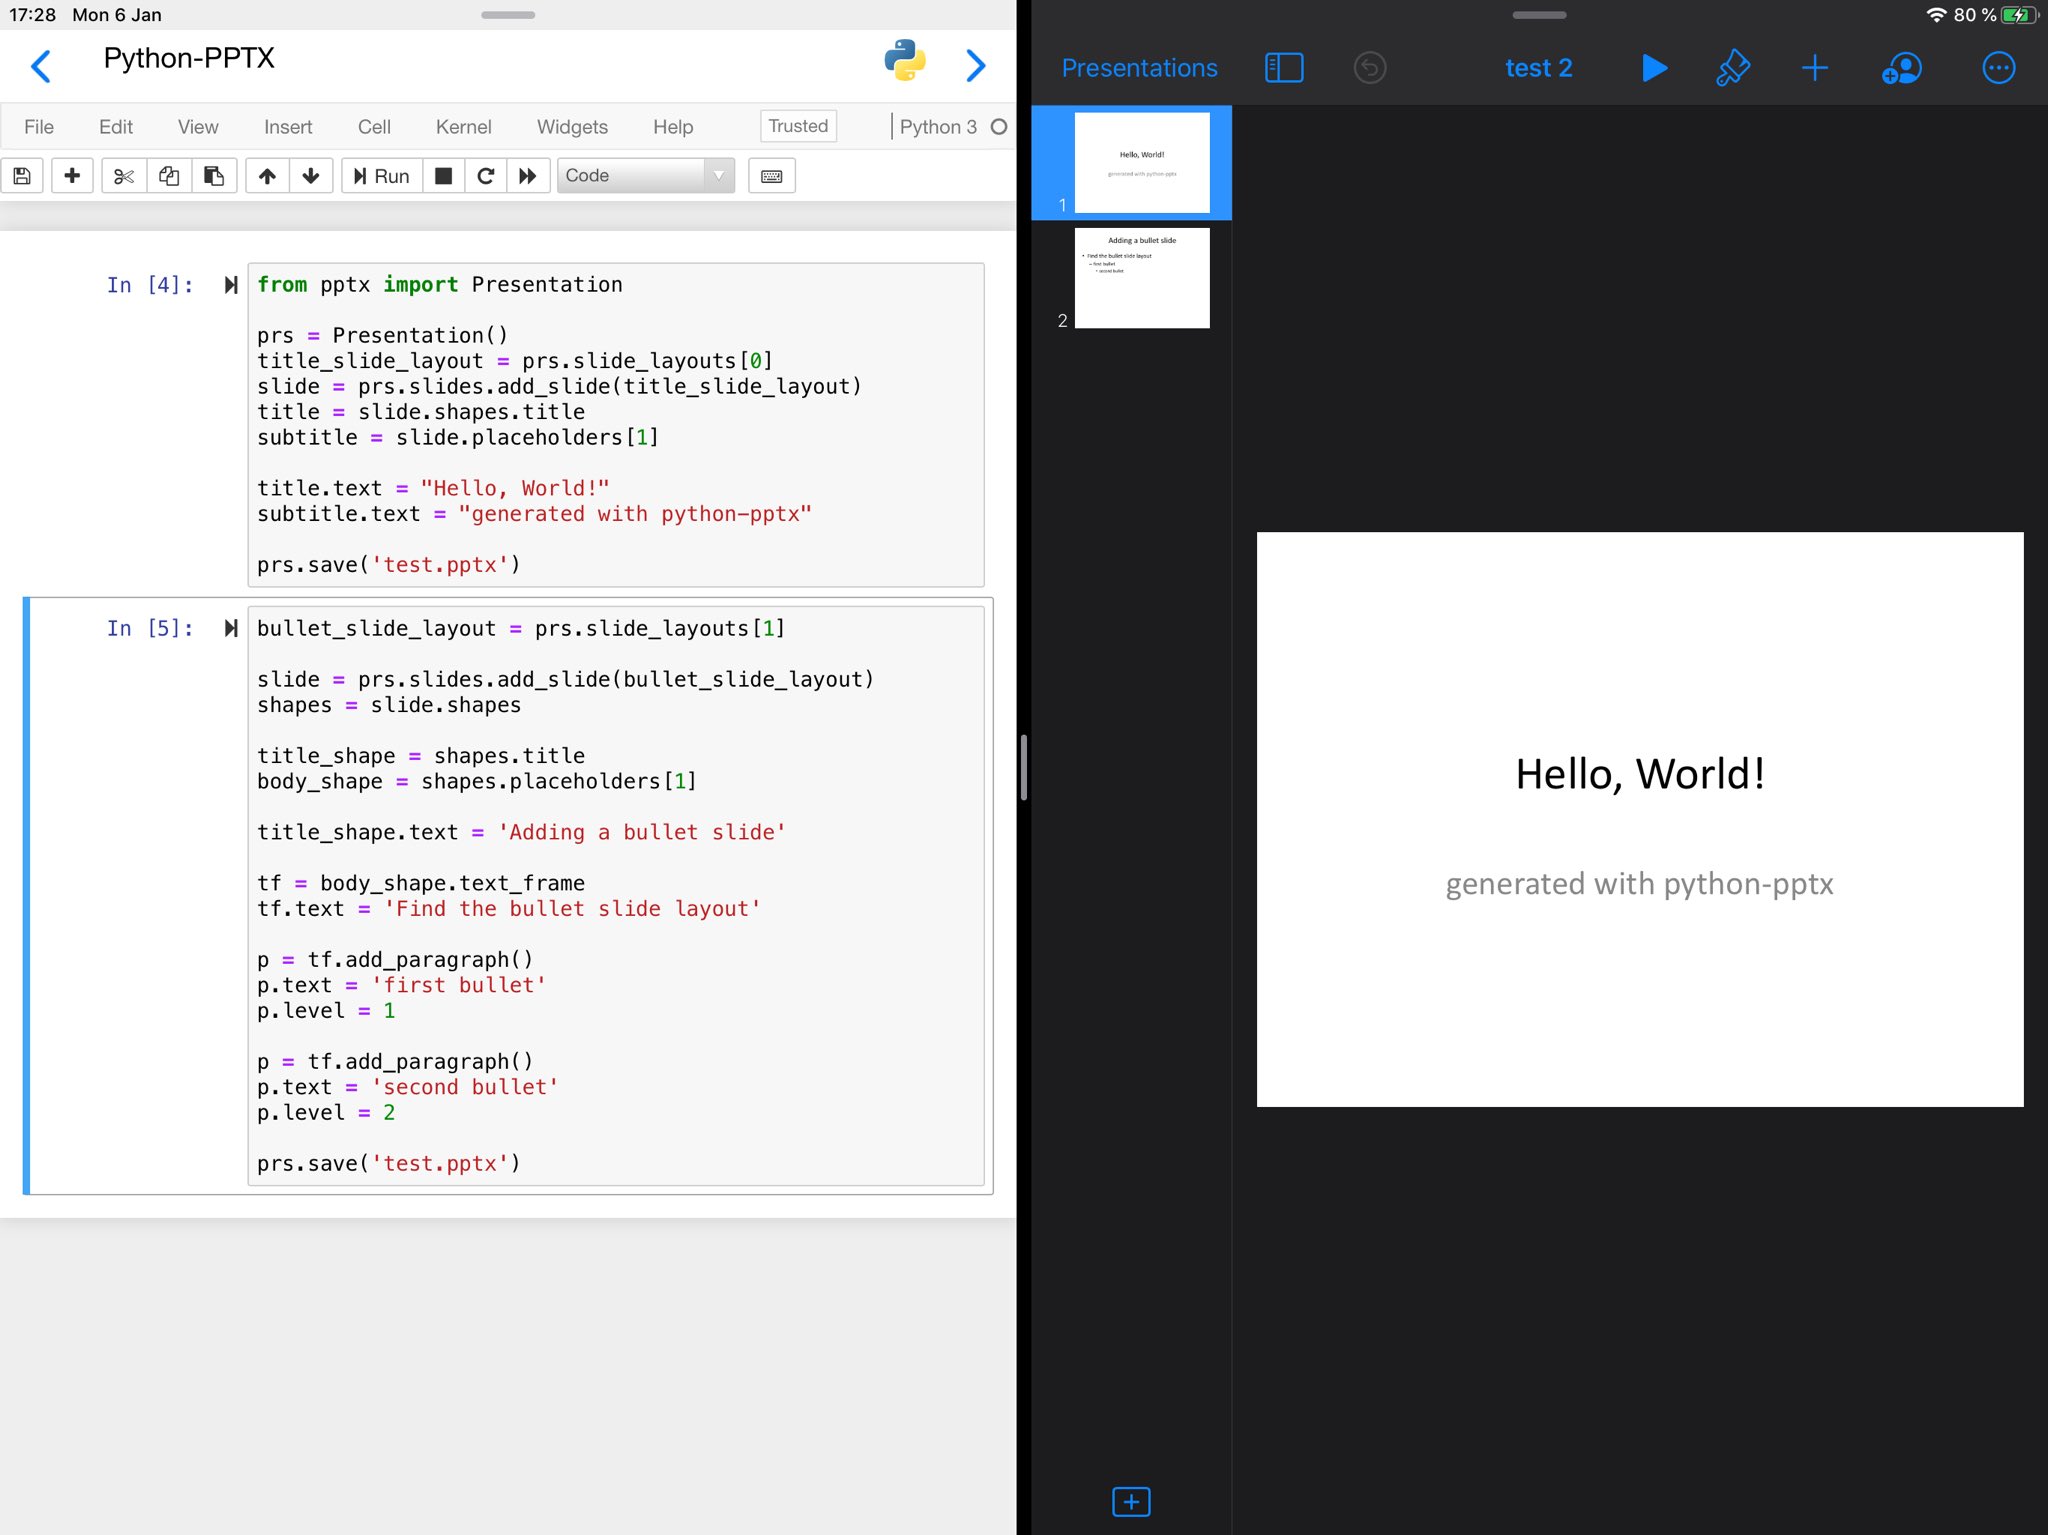This screenshot has height=1535, width=2048.
Task: Select slide 1 thumbnail Hello World
Action: pyautogui.click(x=1142, y=162)
